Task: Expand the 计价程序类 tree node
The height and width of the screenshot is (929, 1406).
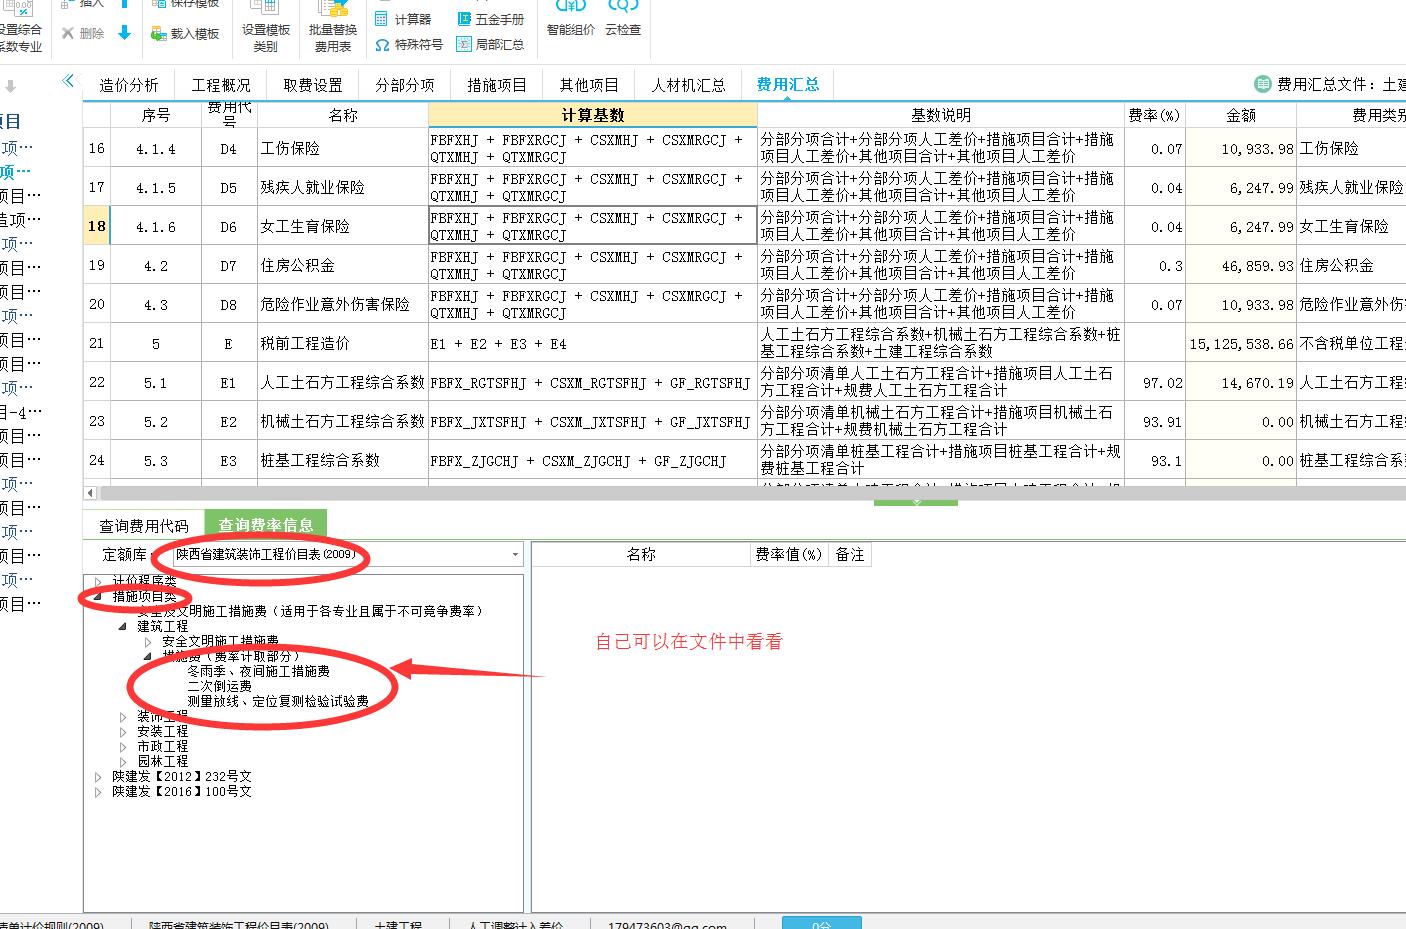Action: coord(98,581)
